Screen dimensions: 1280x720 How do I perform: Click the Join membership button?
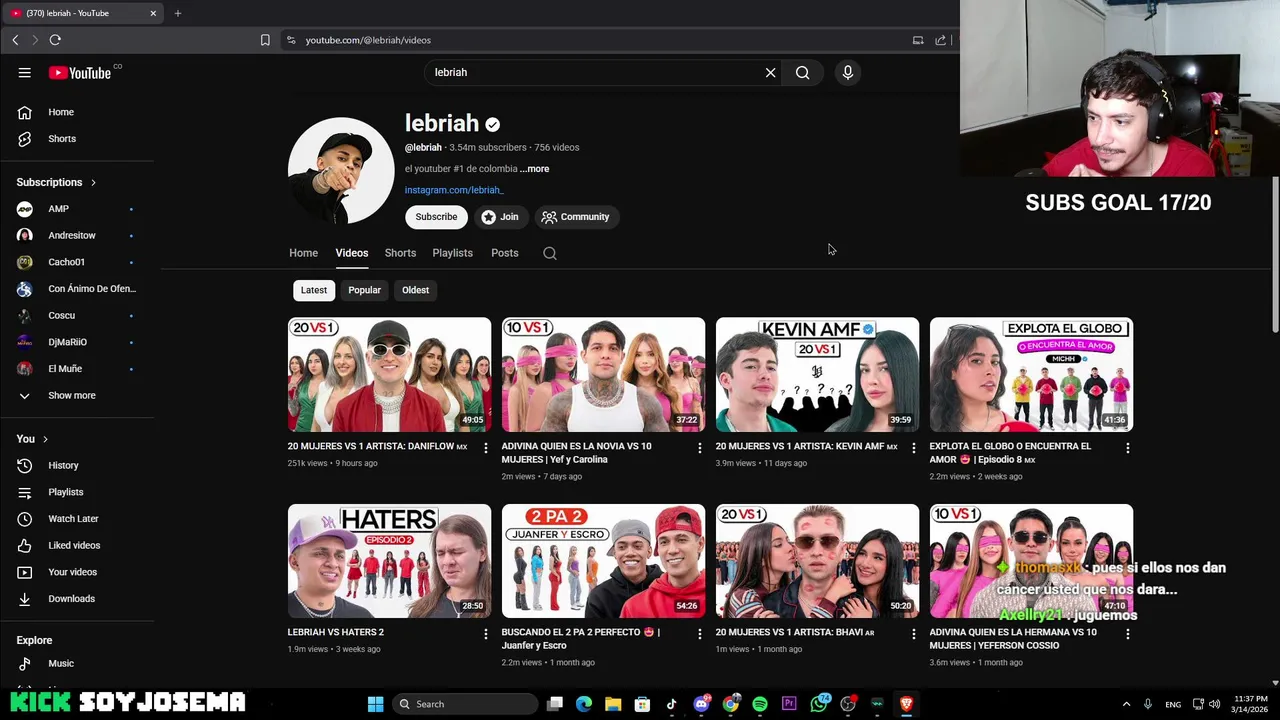pyautogui.click(x=499, y=217)
